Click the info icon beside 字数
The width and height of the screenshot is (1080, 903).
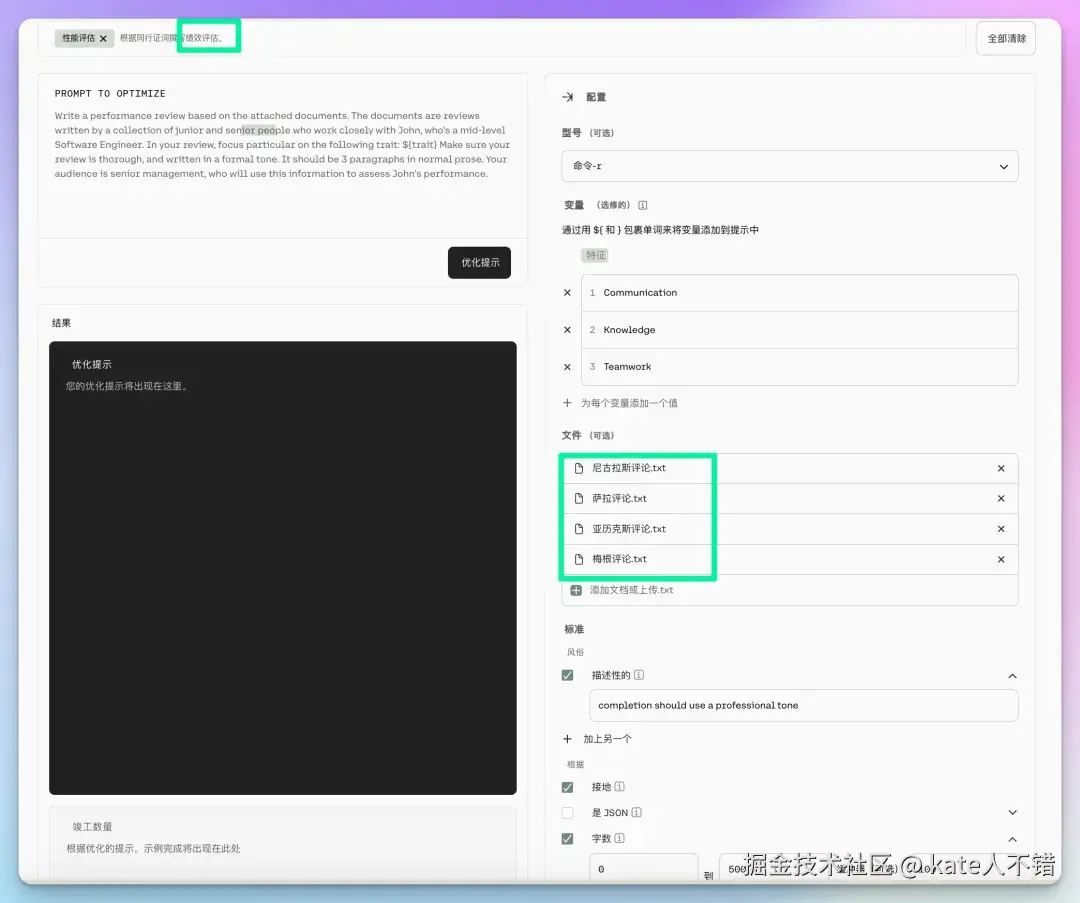coord(619,838)
